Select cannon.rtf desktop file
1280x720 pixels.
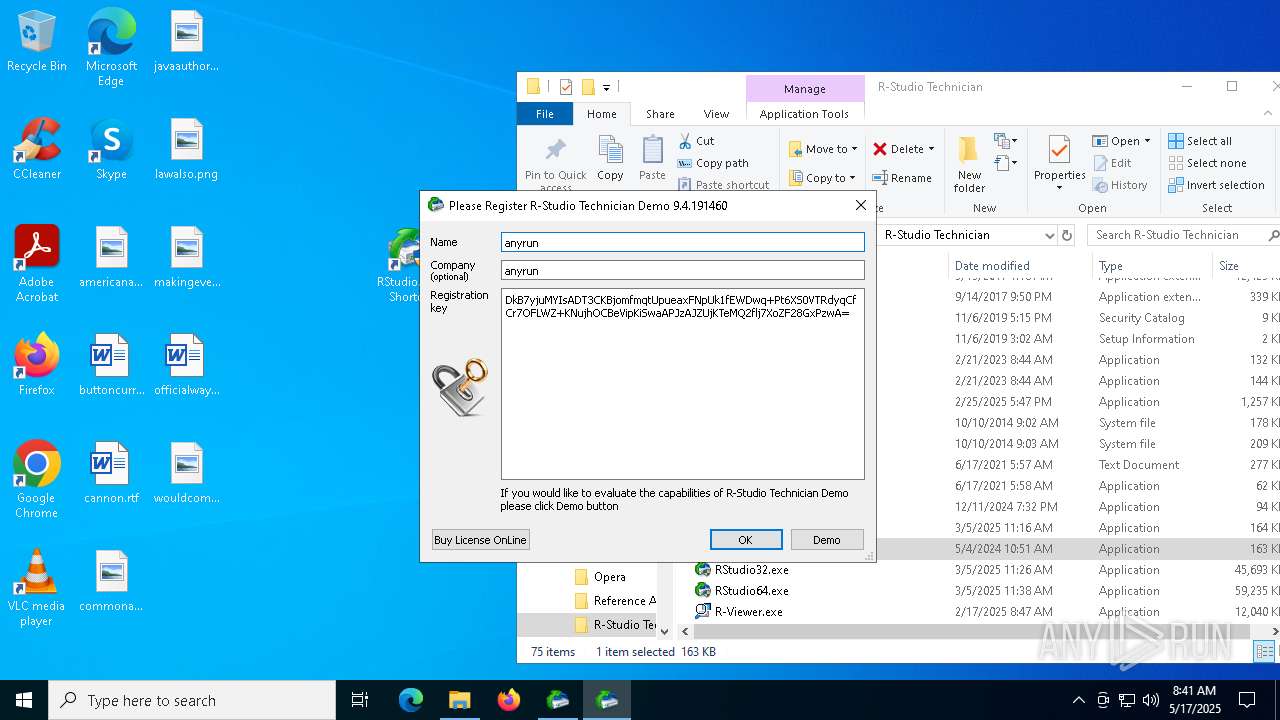111,474
